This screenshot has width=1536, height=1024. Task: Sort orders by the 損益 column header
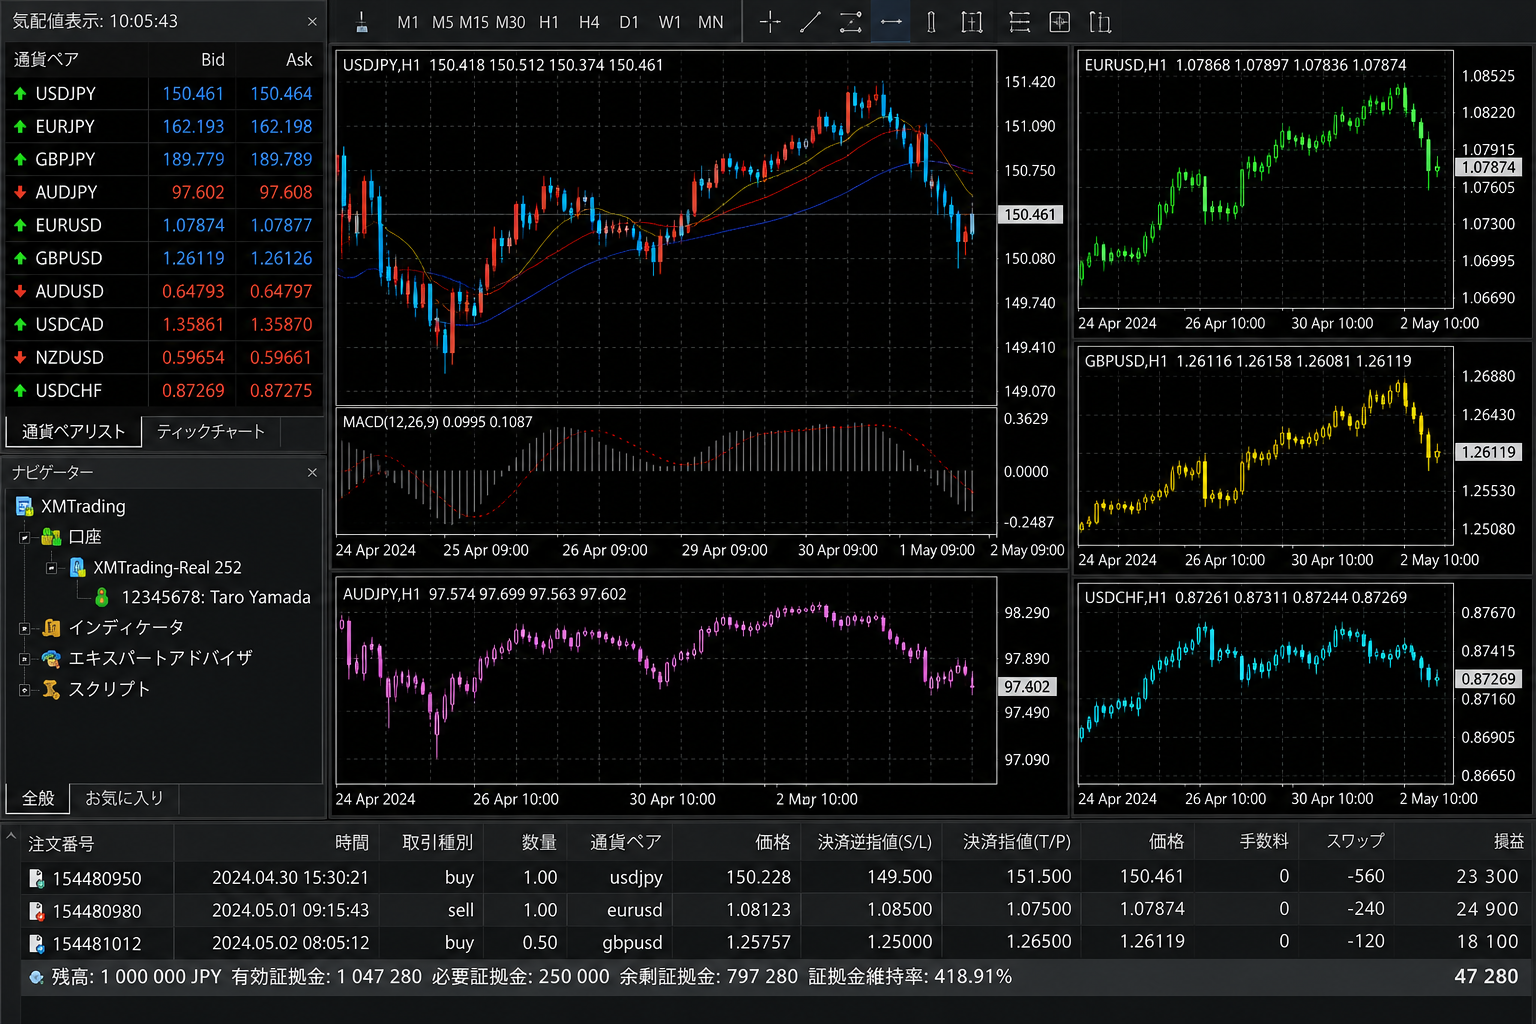(x=1508, y=842)
